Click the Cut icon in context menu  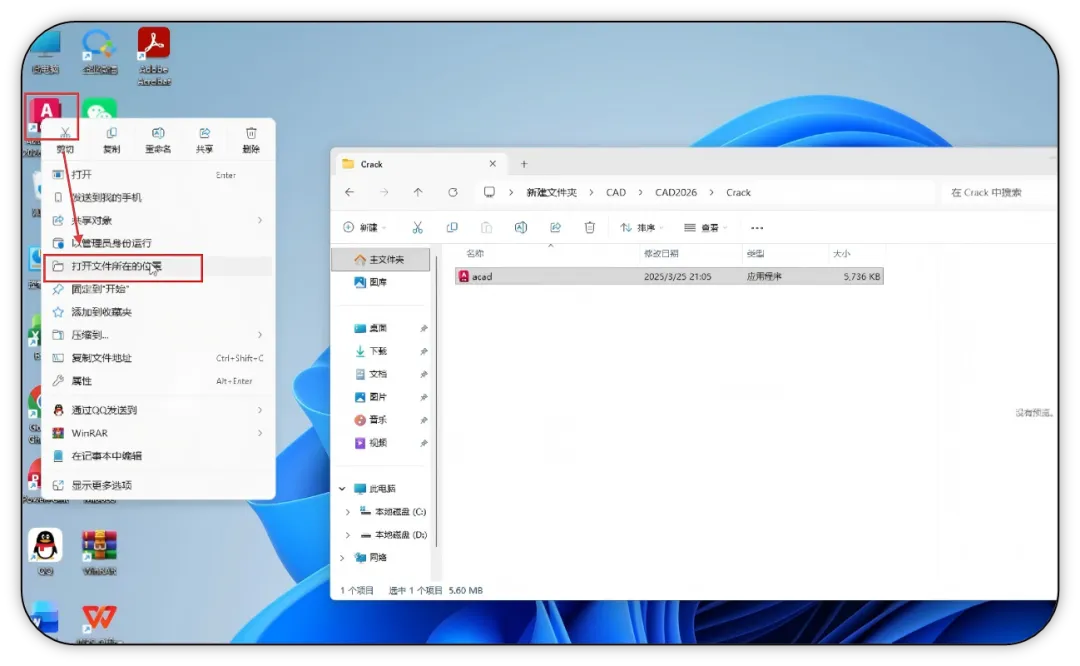65,133
